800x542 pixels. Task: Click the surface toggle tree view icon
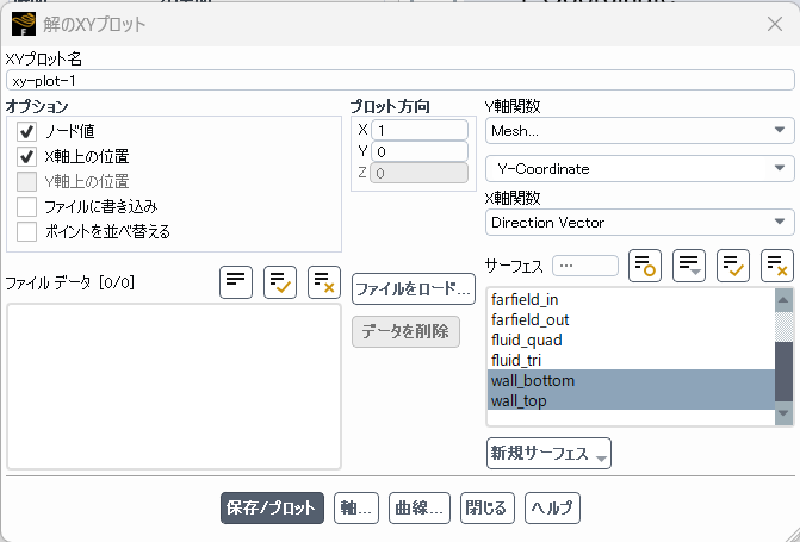689,266
